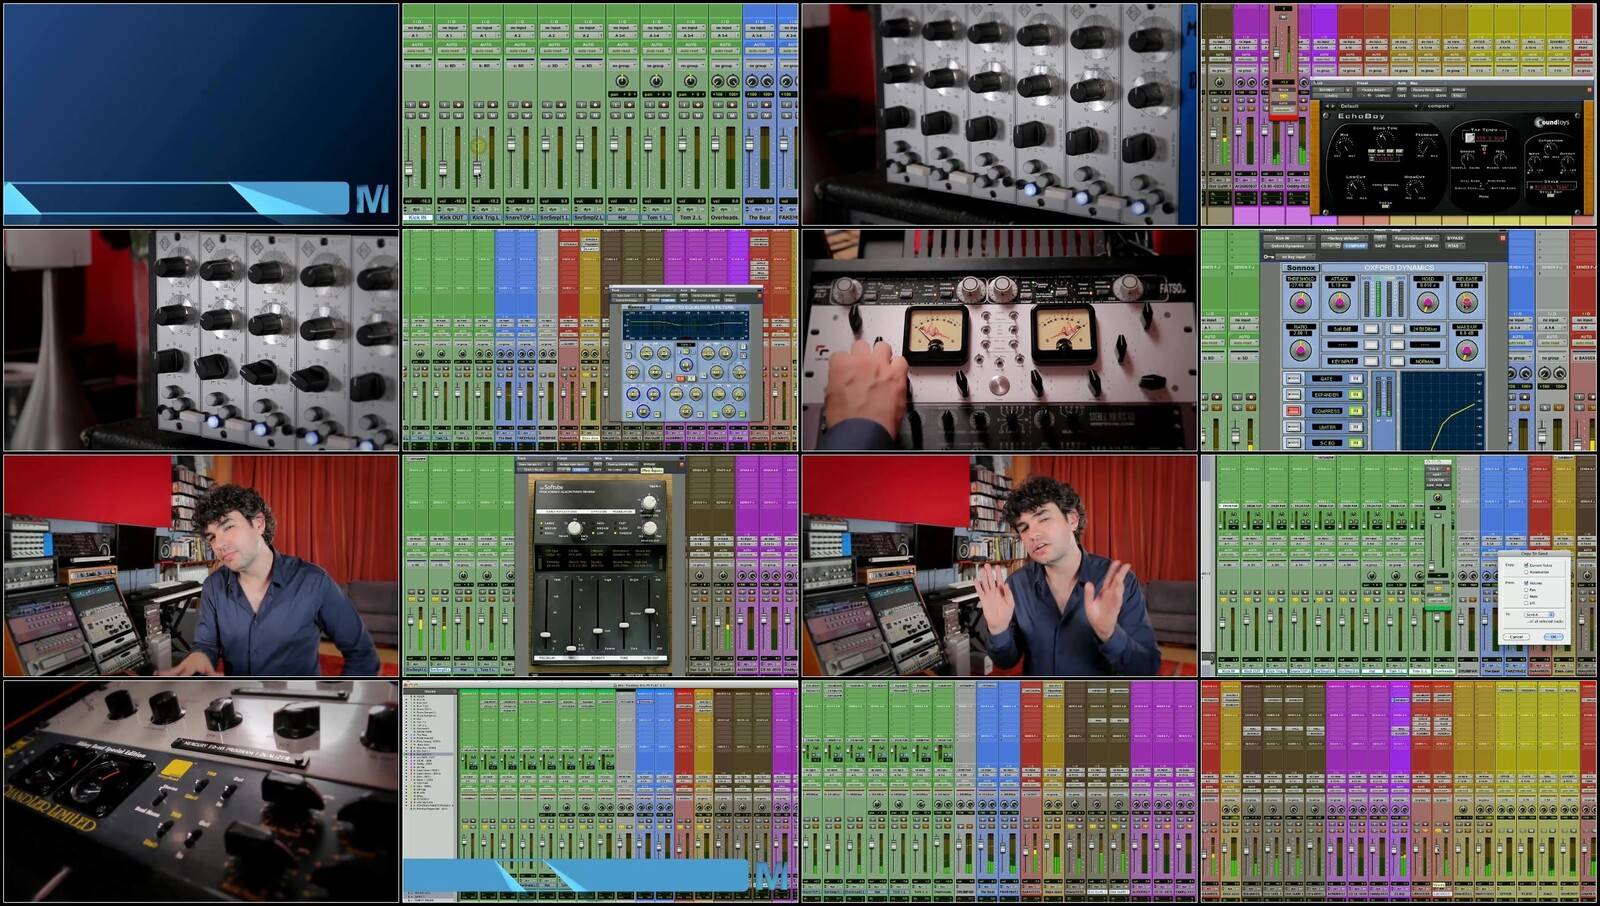
Task: Click OK in Copy To Send dialog
Action: pyautogui.click(x=1553, y=637)
